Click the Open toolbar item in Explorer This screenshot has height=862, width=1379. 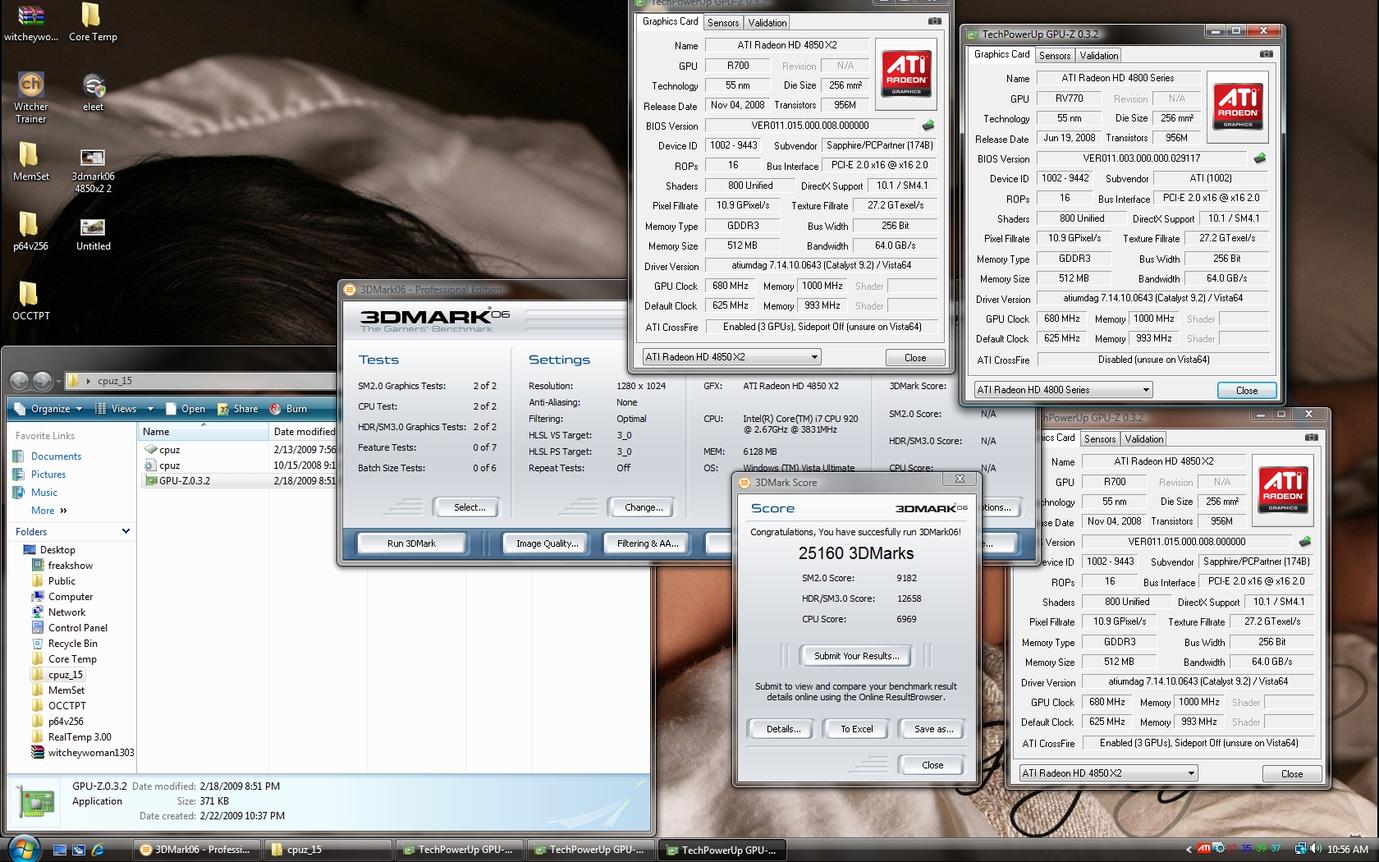click(x=185, y=408)
